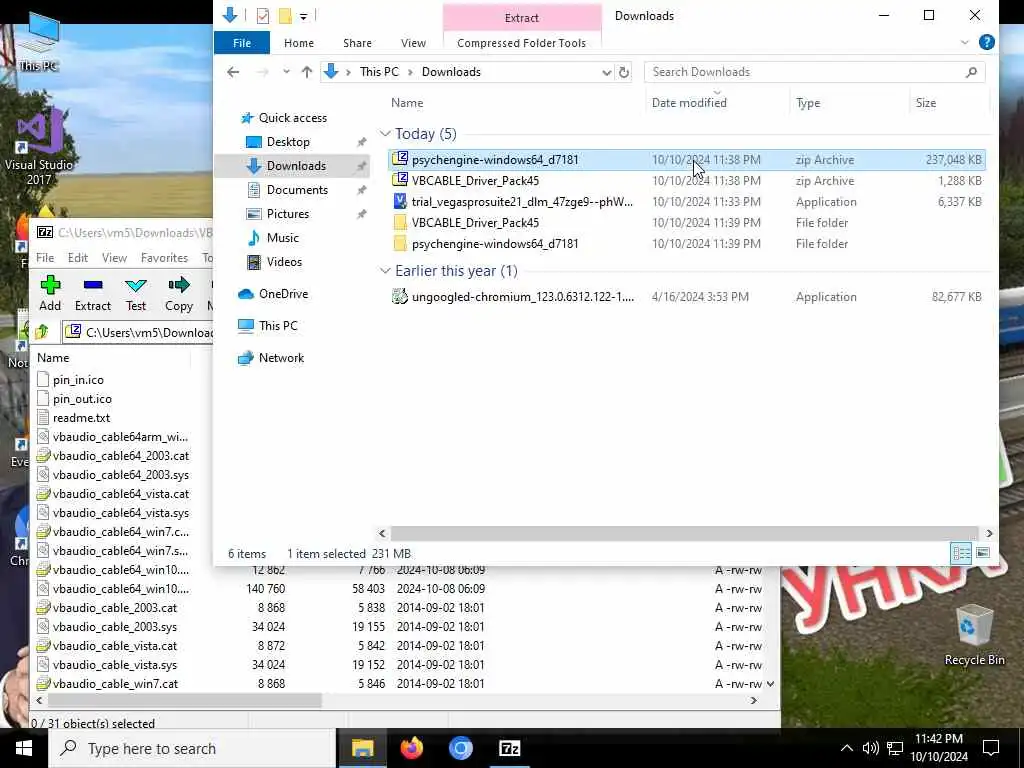Click the Back arrow in File Explorer
Screen dimensions: 1024x768
click(x=233, y=72)
